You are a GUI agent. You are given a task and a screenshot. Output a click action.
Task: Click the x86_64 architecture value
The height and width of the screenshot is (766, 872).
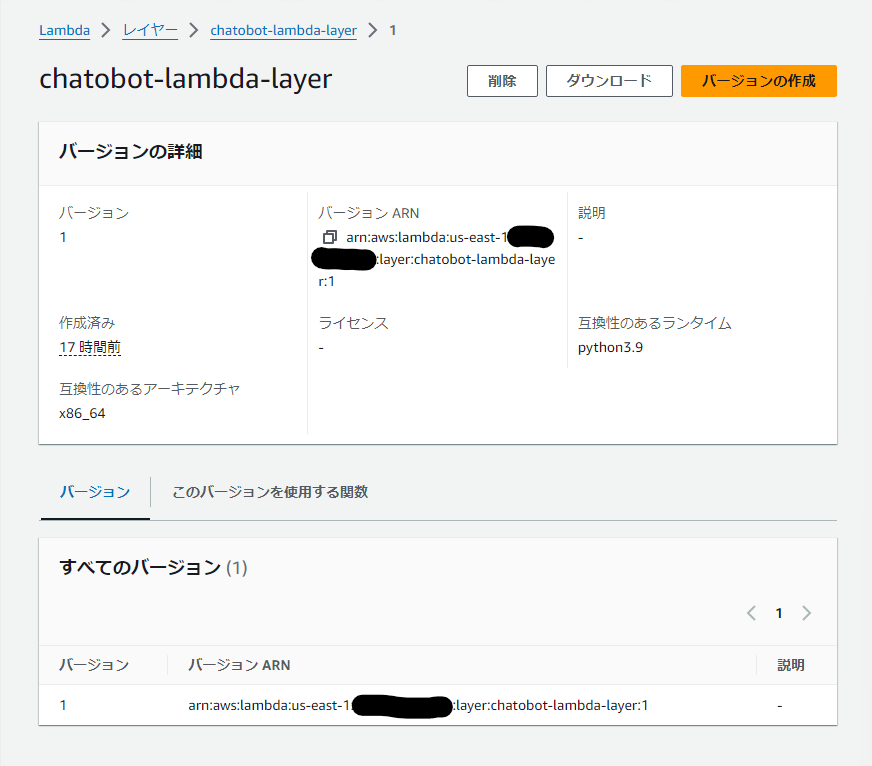coord(82,413)
